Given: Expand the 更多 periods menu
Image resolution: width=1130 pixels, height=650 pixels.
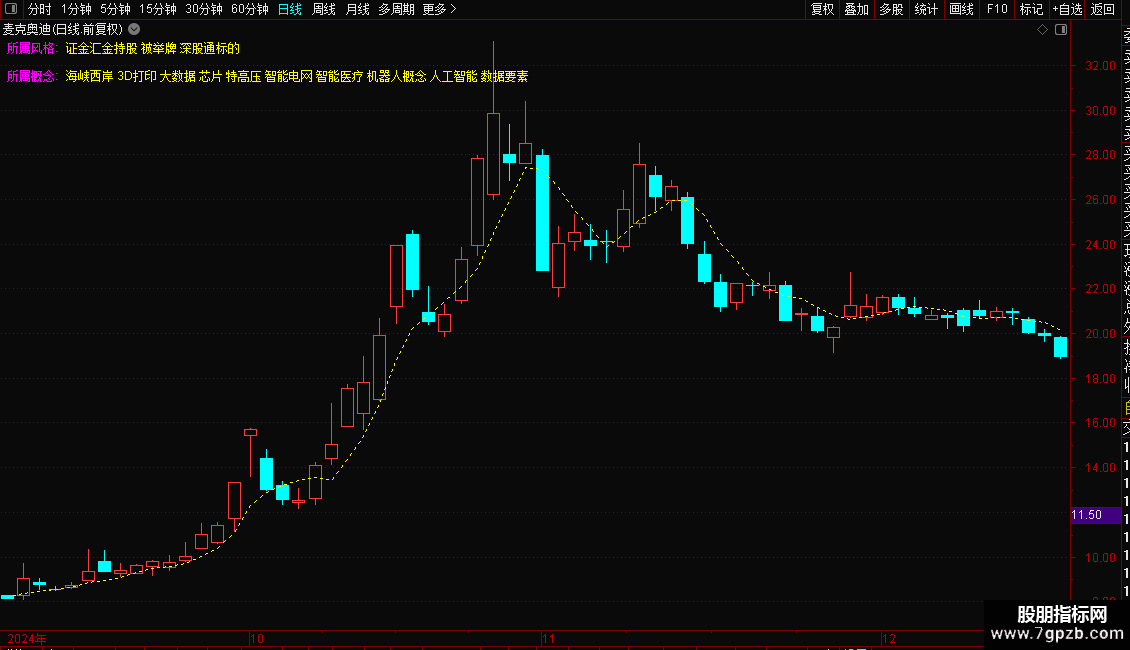Looking at the screenshot, I should (x=439, y=9).
